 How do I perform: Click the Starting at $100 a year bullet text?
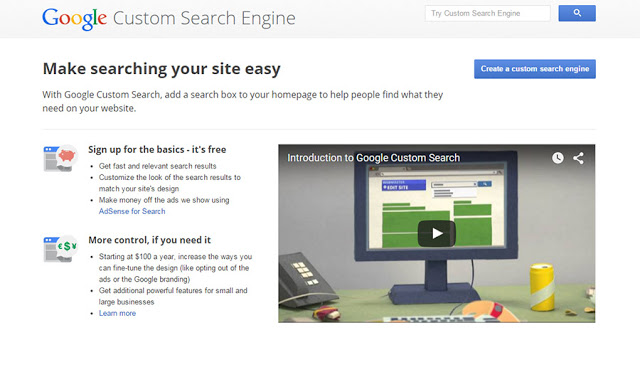pyautogui.click(x=176, y=268)
